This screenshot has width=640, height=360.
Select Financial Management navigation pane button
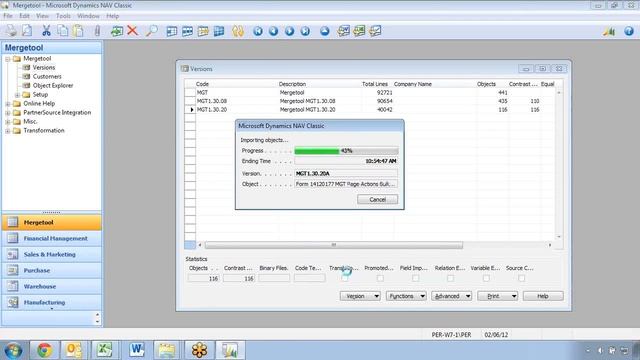52,238
